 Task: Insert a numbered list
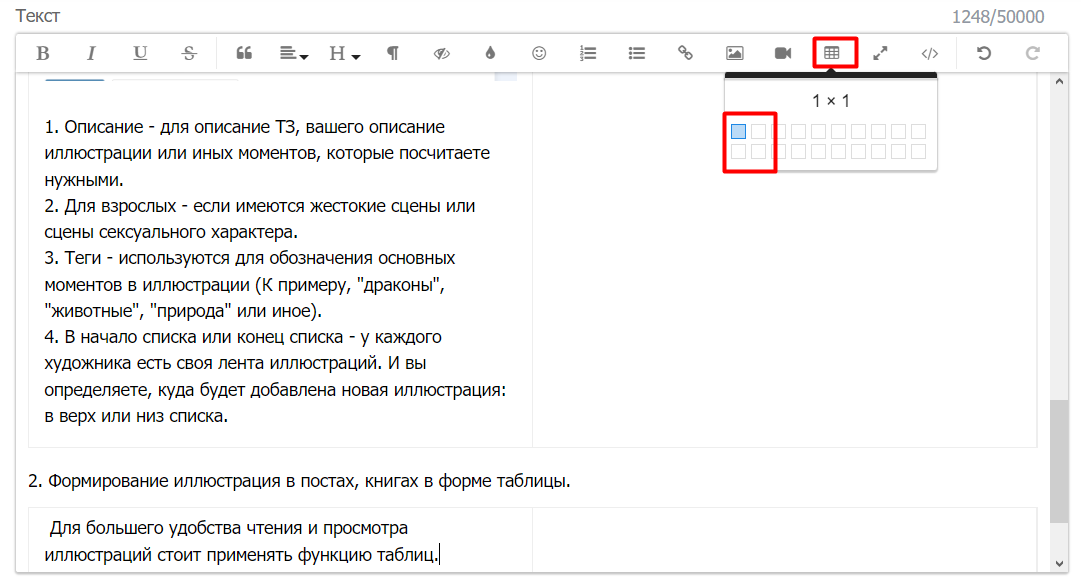tap(588, 54)
